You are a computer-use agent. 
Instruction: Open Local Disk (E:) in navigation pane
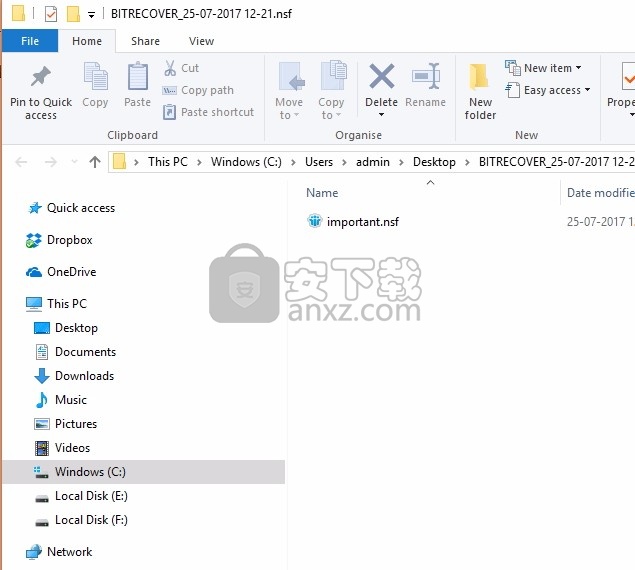pos(91,496)
